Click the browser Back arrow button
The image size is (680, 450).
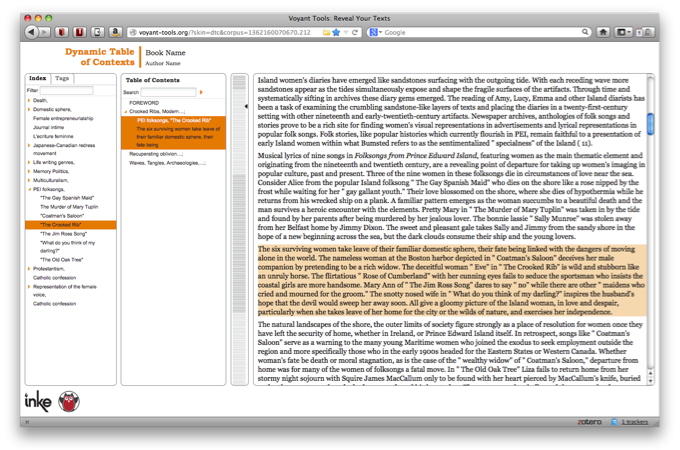pyautogui.click(x=31, y=32)
